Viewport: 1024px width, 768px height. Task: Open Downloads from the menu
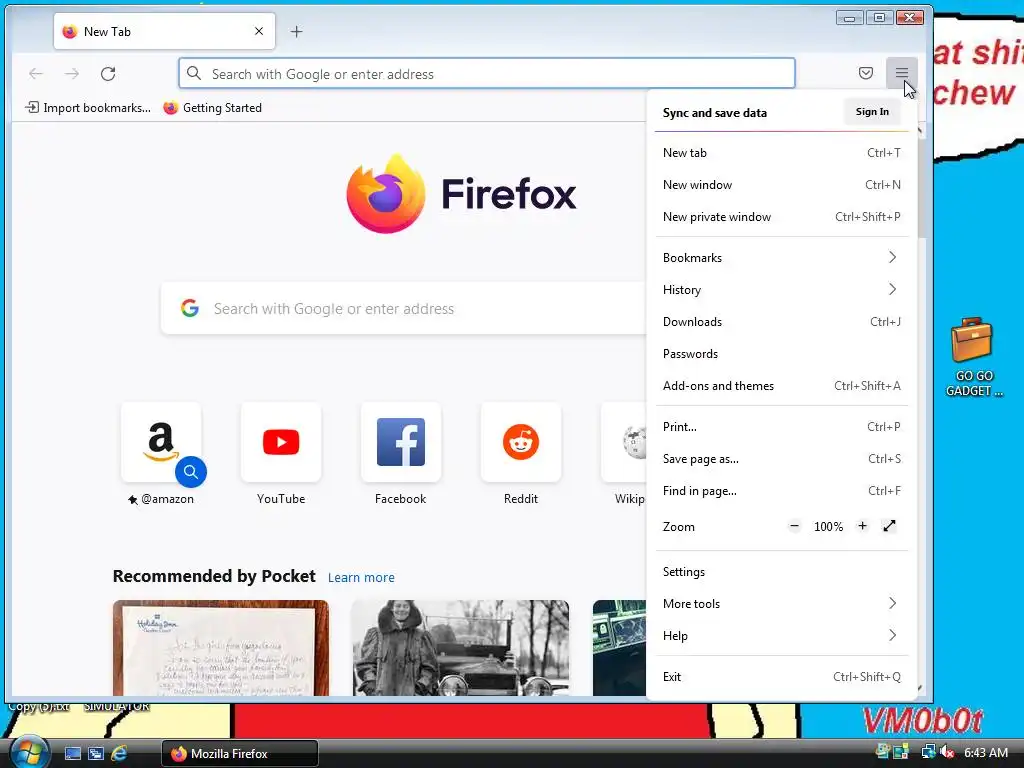[x=781, y=322]
